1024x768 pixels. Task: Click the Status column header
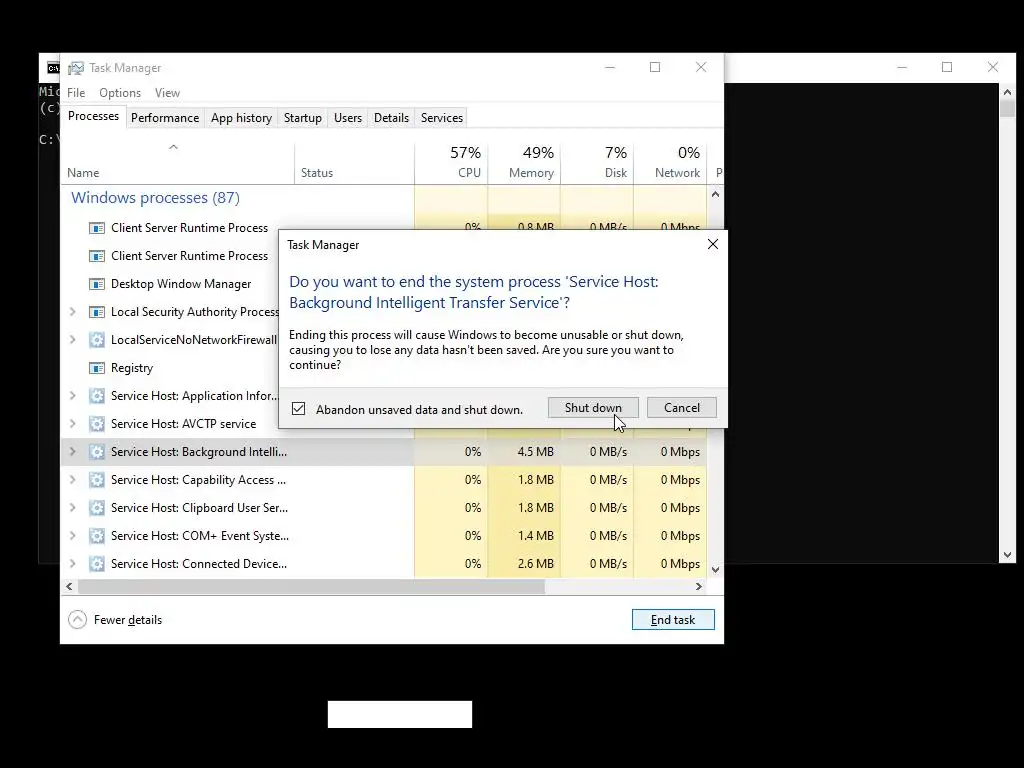click(x=354, y=162)
